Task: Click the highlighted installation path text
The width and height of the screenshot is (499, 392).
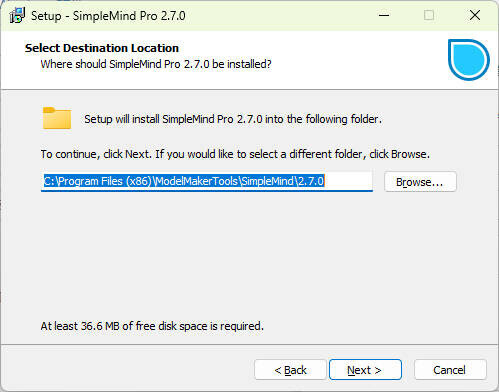Action: (x=184, y=181)
